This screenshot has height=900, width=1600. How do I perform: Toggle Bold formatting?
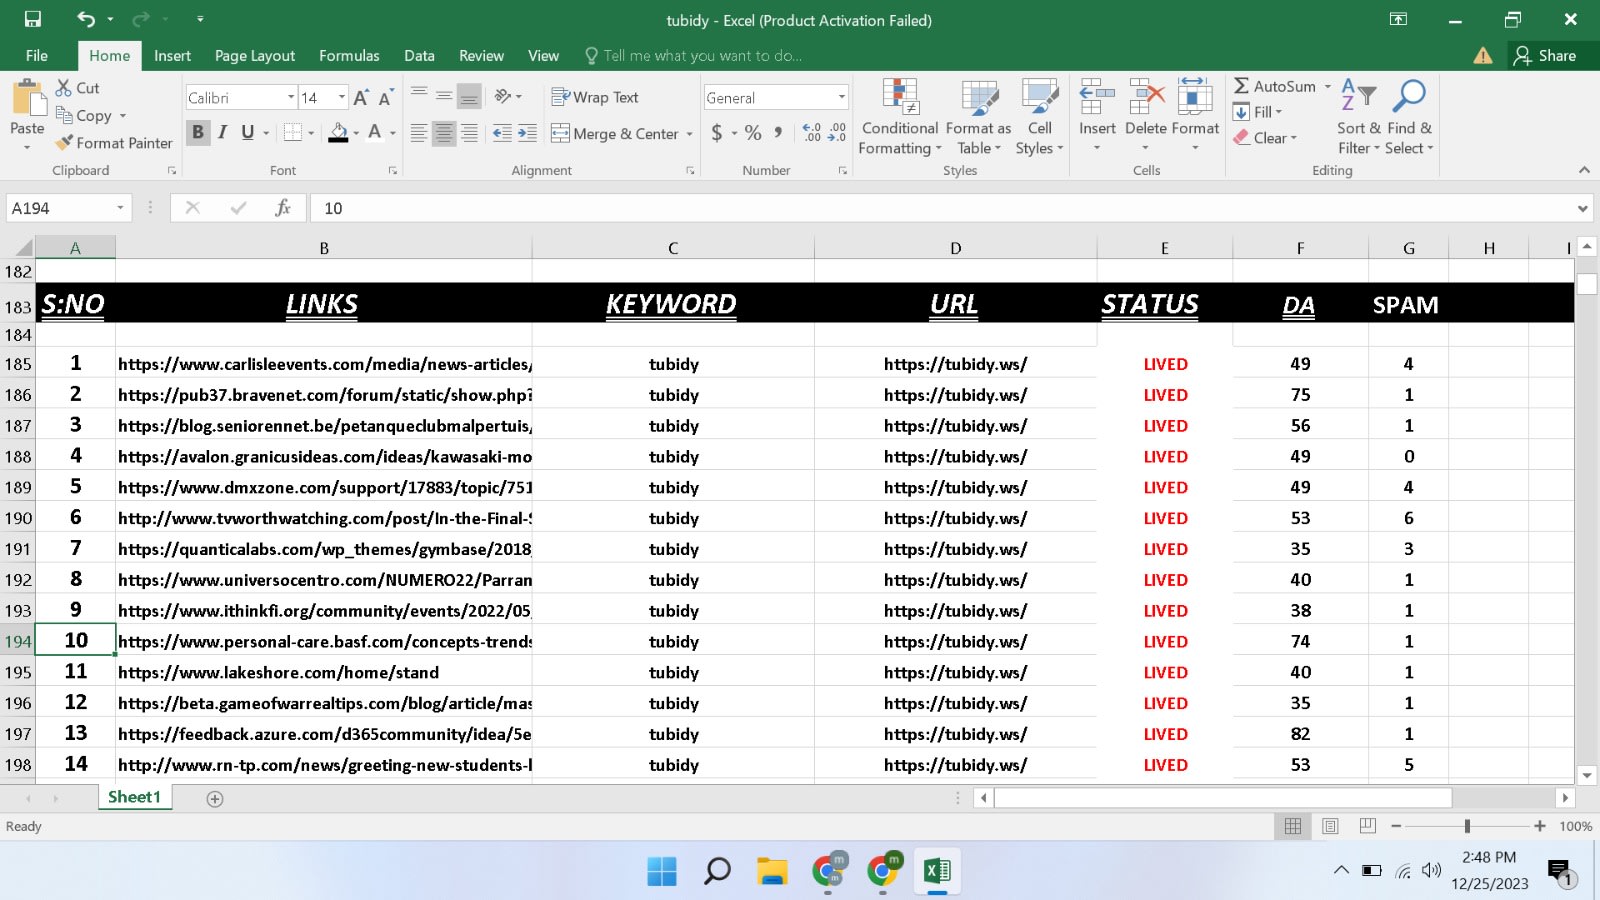coord(198,132)
